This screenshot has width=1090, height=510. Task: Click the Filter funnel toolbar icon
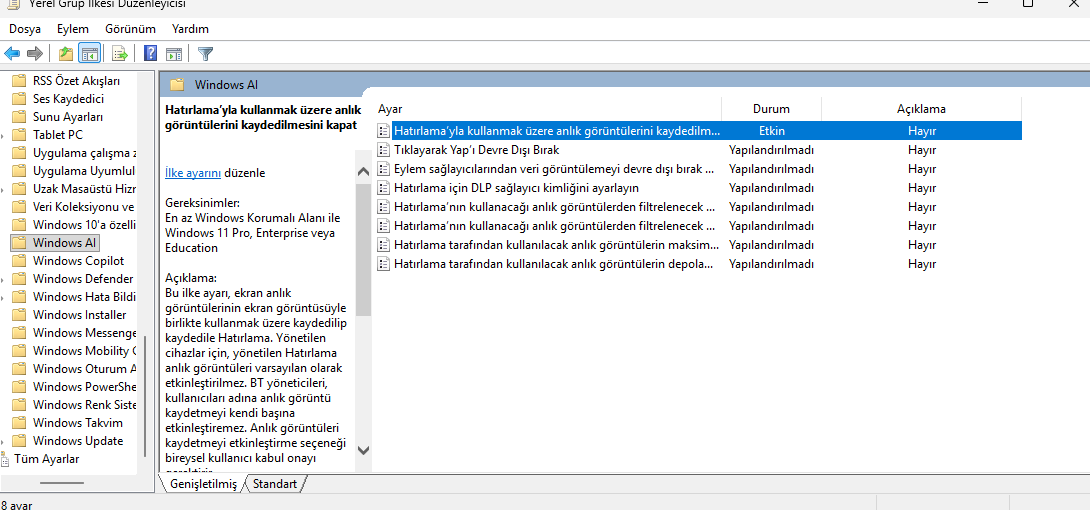point(205,53)
